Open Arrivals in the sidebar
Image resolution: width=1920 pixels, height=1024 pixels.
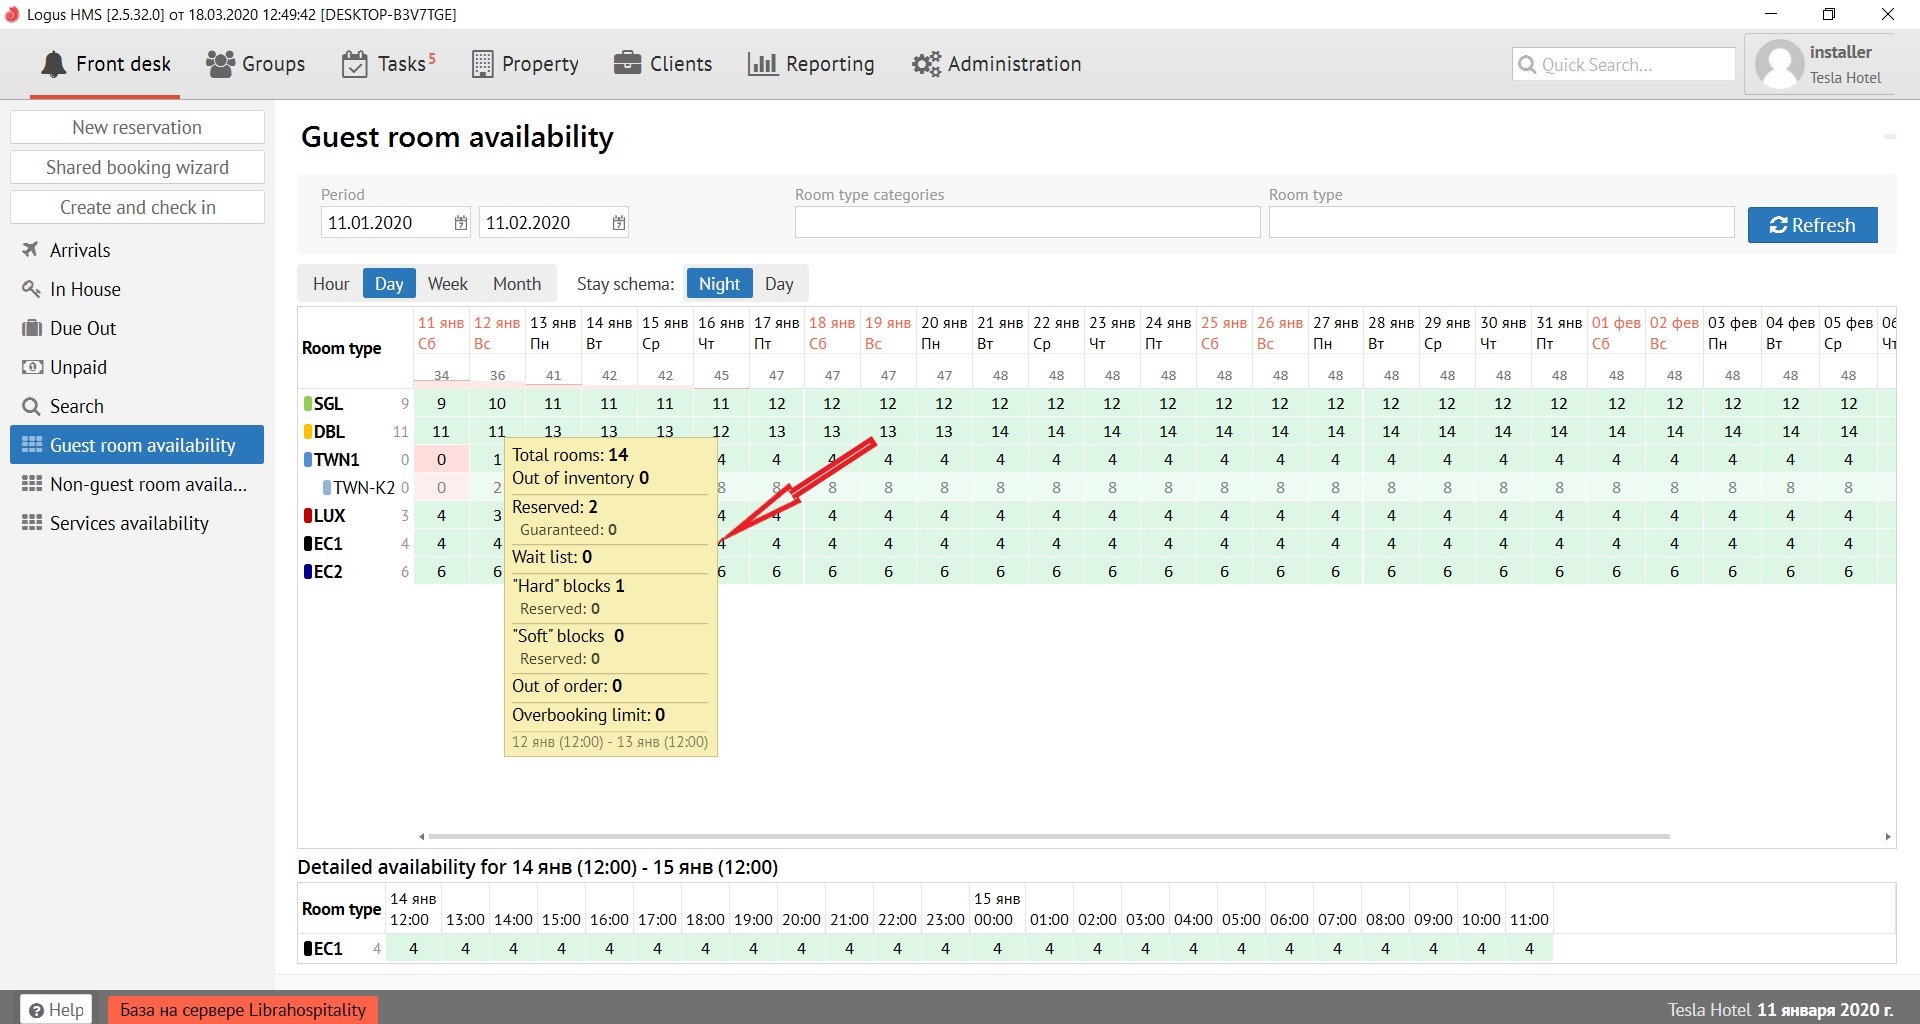[80, 250]
